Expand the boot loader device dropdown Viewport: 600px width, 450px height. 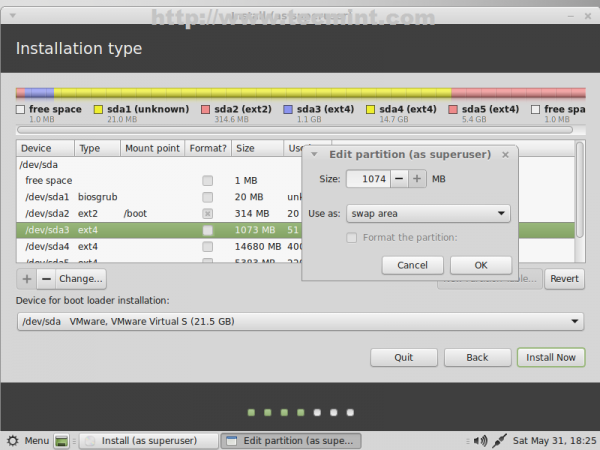pyautogui.click(x=300, y=321)
